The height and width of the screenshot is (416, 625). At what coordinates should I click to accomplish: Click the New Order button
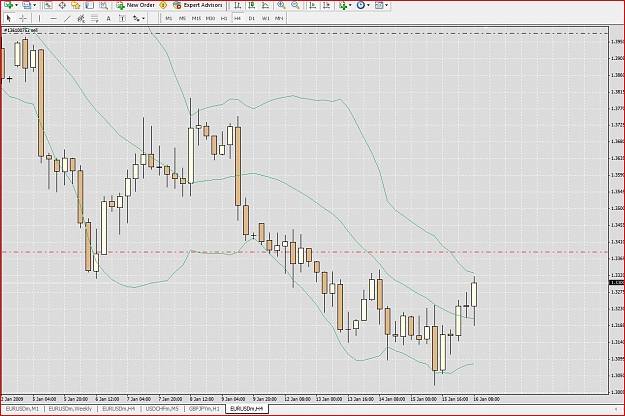point(136,5)
